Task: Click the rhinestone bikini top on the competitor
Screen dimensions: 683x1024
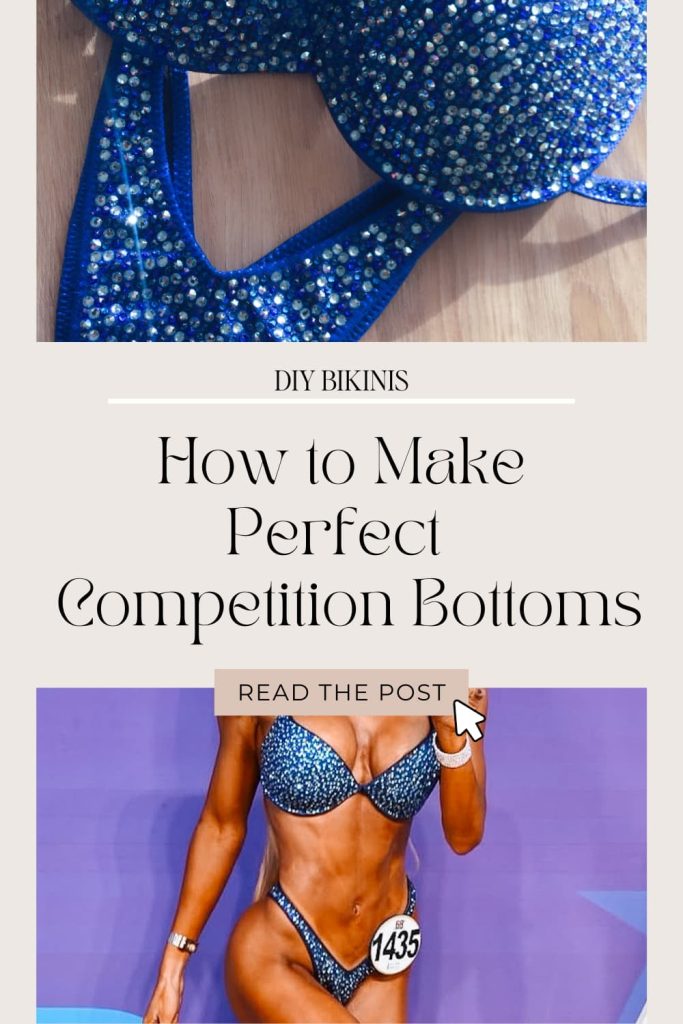Action: 349,769
